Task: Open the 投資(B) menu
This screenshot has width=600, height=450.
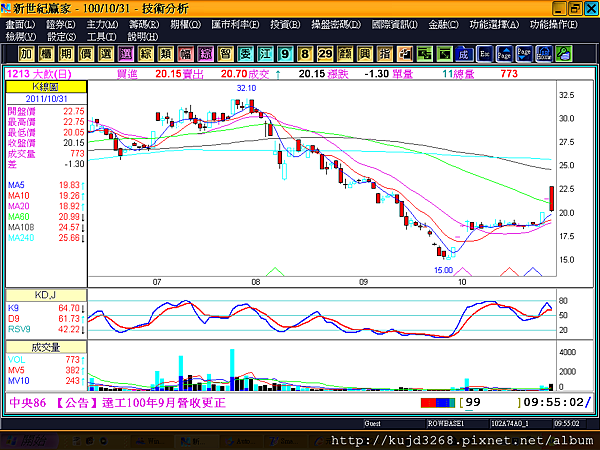Action: pos(285,25)
